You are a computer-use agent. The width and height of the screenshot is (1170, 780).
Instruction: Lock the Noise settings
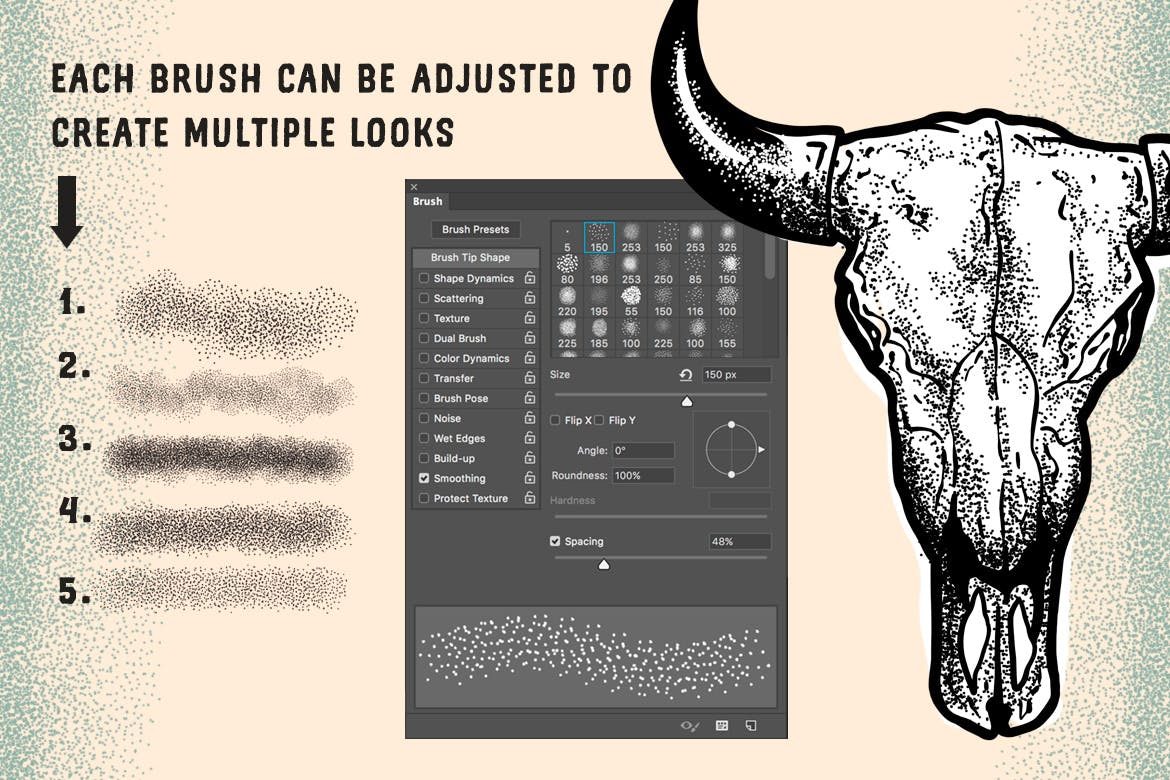pyautogui.click(x=532, y=418)
